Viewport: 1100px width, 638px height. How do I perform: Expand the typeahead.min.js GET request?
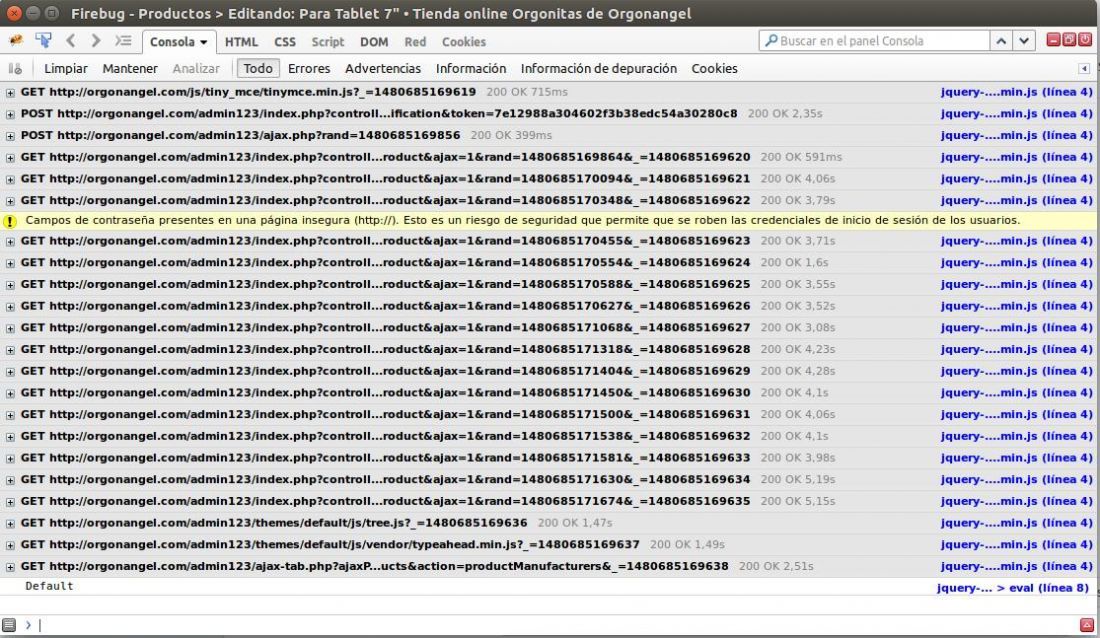(x=10, y=545)
